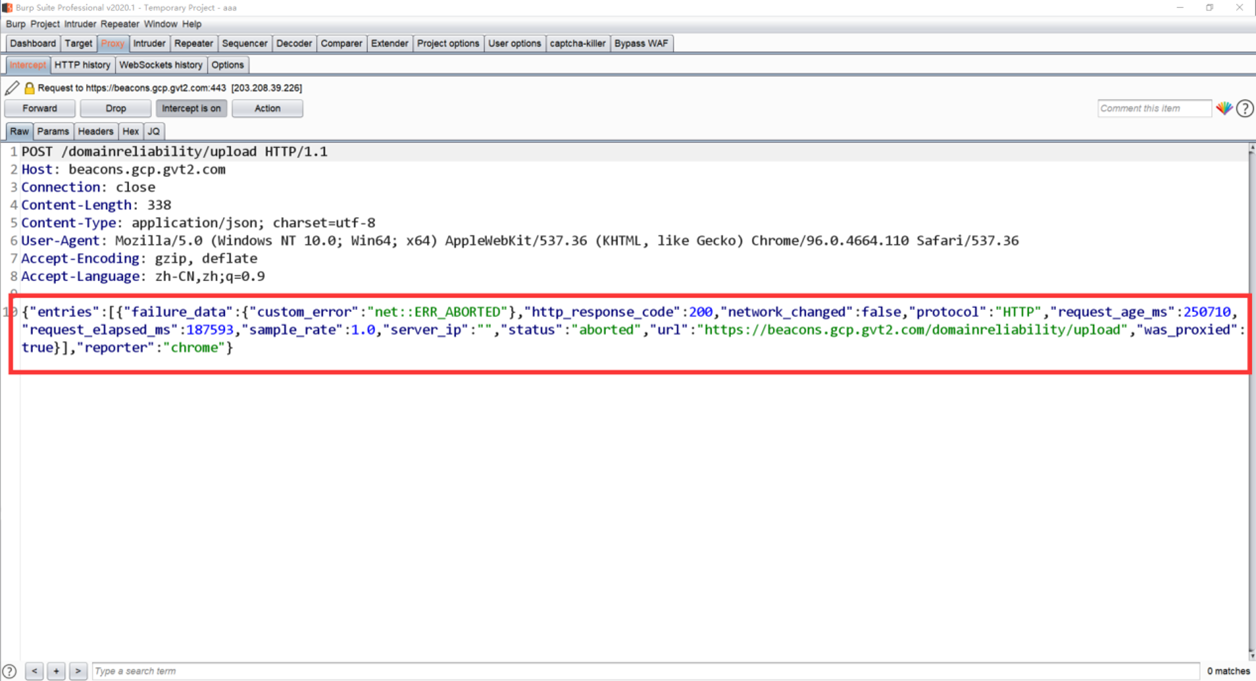Open the Intruder menu
The height and width of the screenshot is (681, 1256).
coord(80,24)
